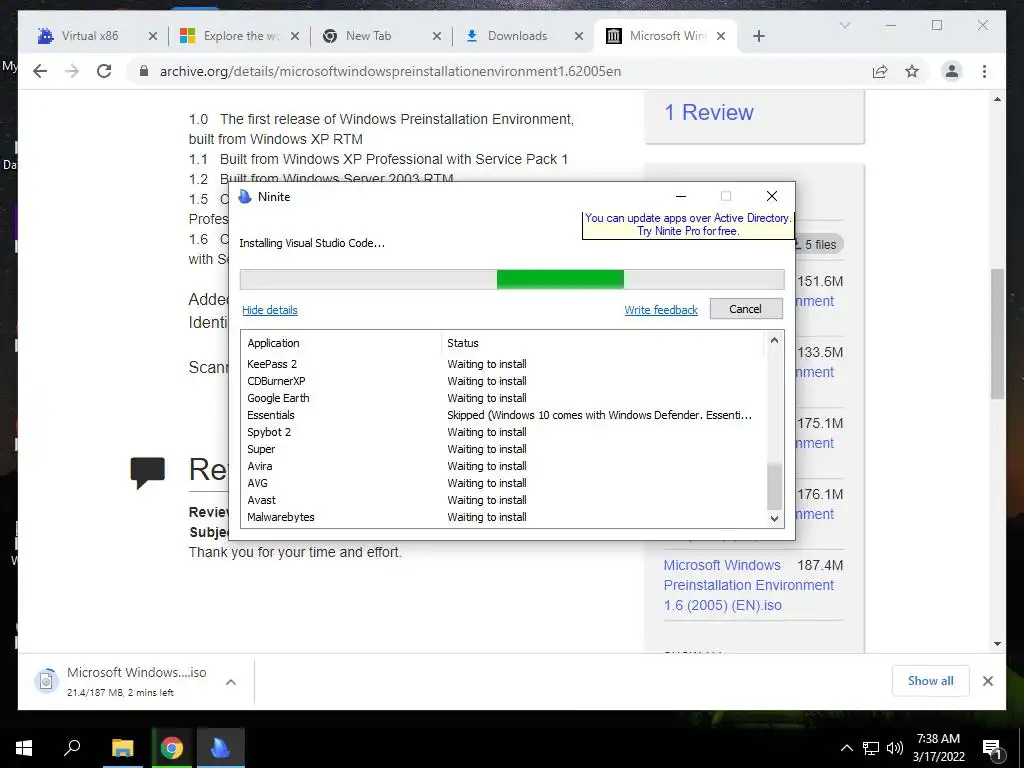Select the Malwarebytes row
Image resolution: width=1024 pixels, height=768 pixels.
[x=503, y=517]
